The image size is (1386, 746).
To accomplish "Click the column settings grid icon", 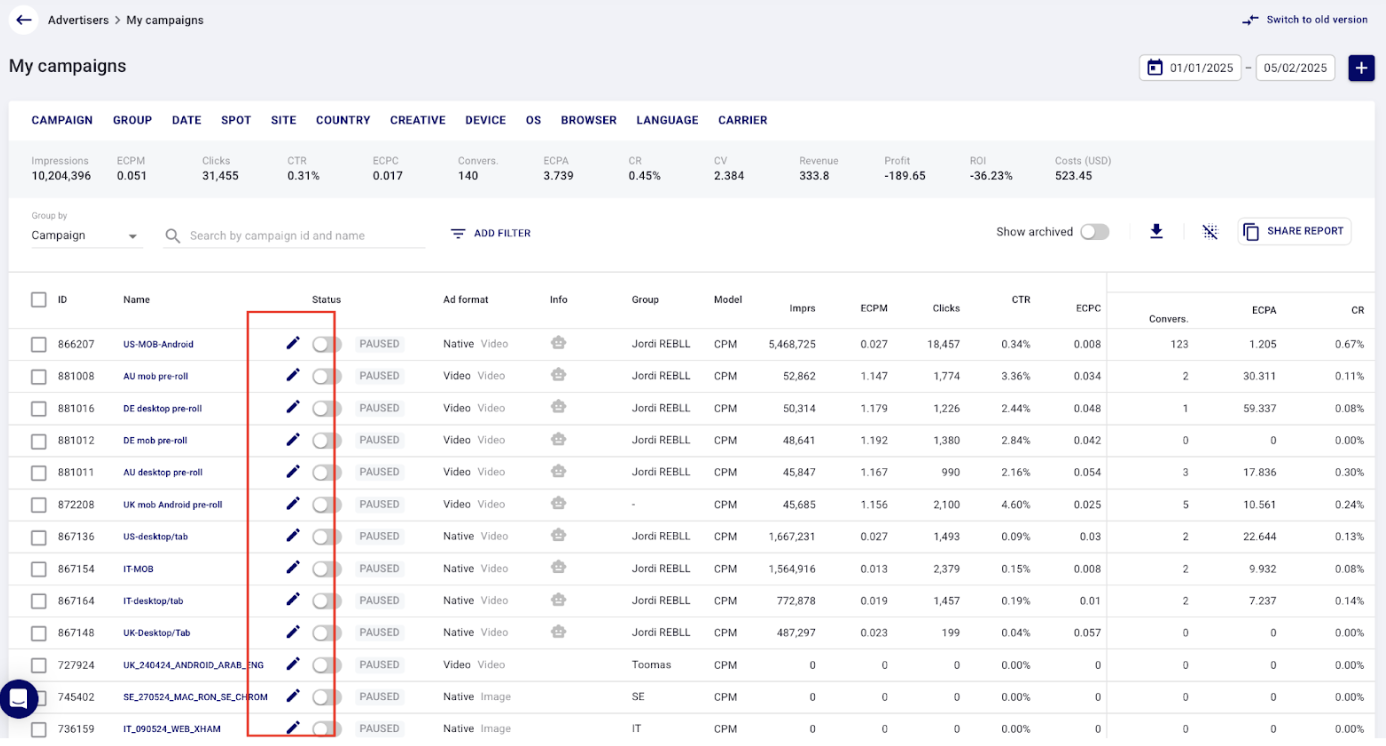I will point(1210,232).
